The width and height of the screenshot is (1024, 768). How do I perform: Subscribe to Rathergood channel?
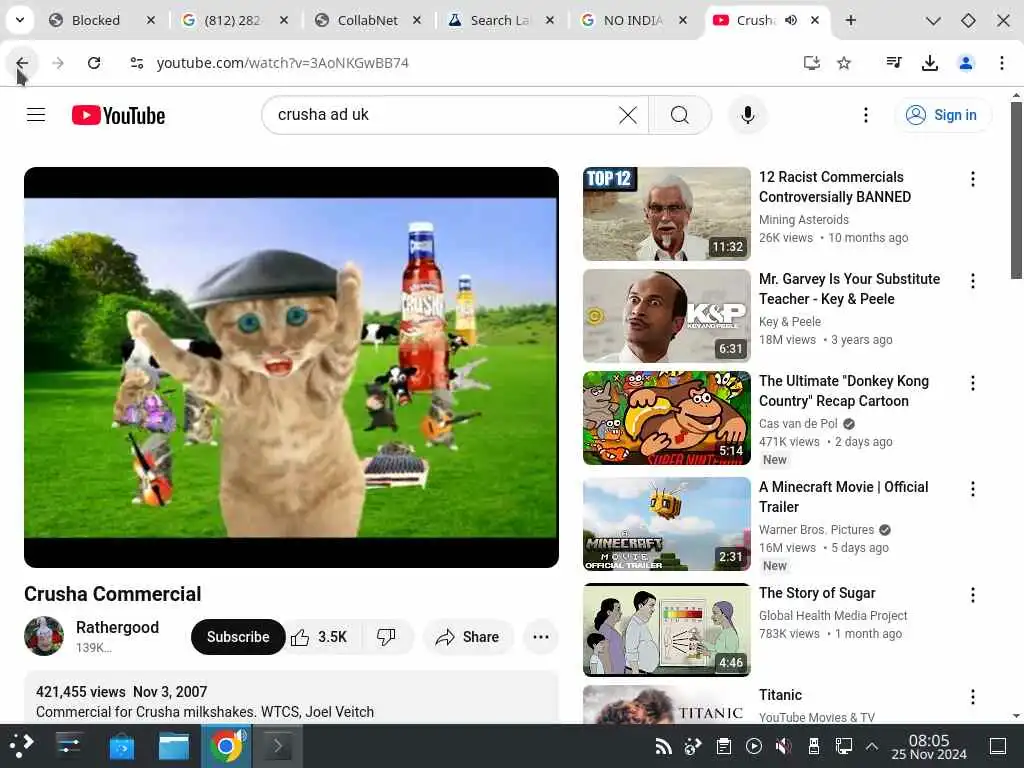(238, 637)
